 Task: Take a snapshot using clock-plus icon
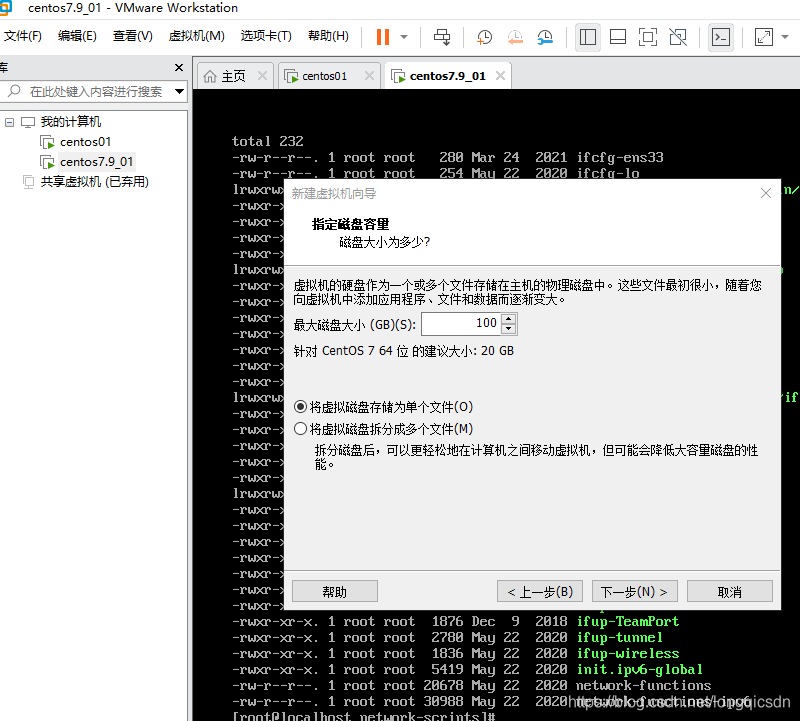click(x=484, y=37)
